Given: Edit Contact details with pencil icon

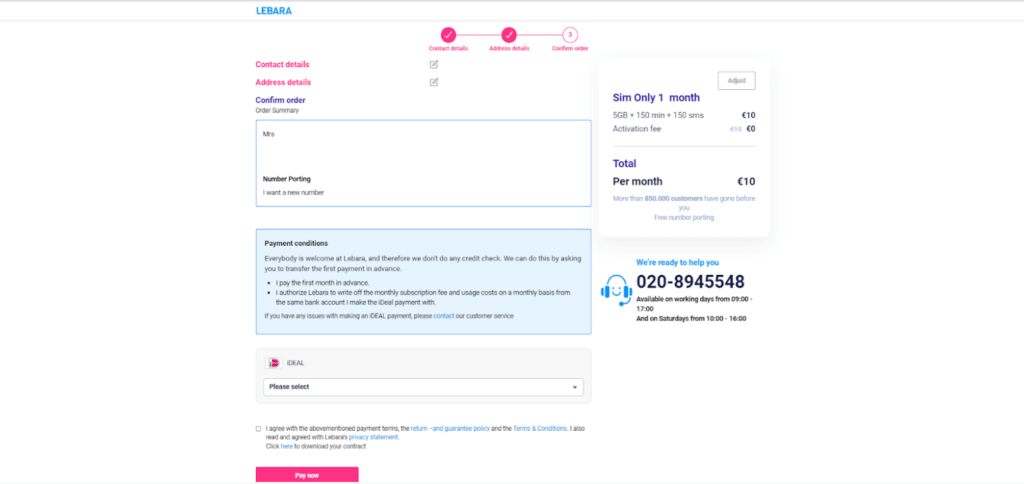Looking at the screenshot, I should click(x=434, y=64).
